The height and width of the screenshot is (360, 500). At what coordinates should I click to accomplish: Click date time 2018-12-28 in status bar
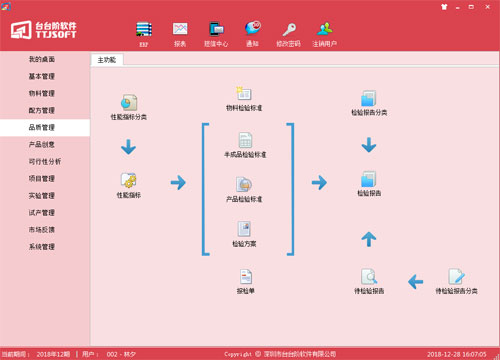click(457, 354)
